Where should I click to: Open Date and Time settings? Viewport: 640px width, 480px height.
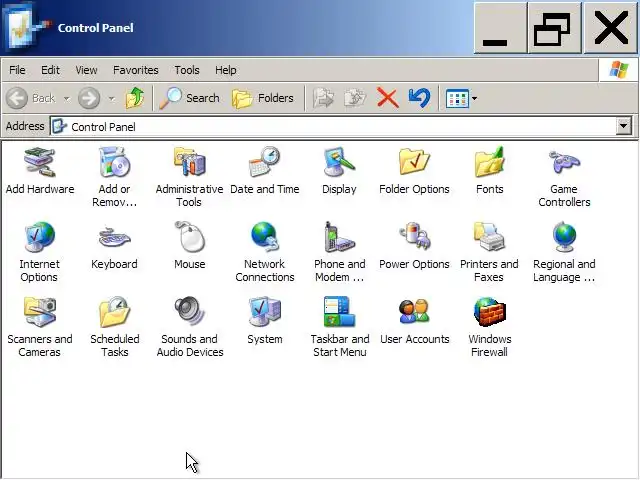264,171
